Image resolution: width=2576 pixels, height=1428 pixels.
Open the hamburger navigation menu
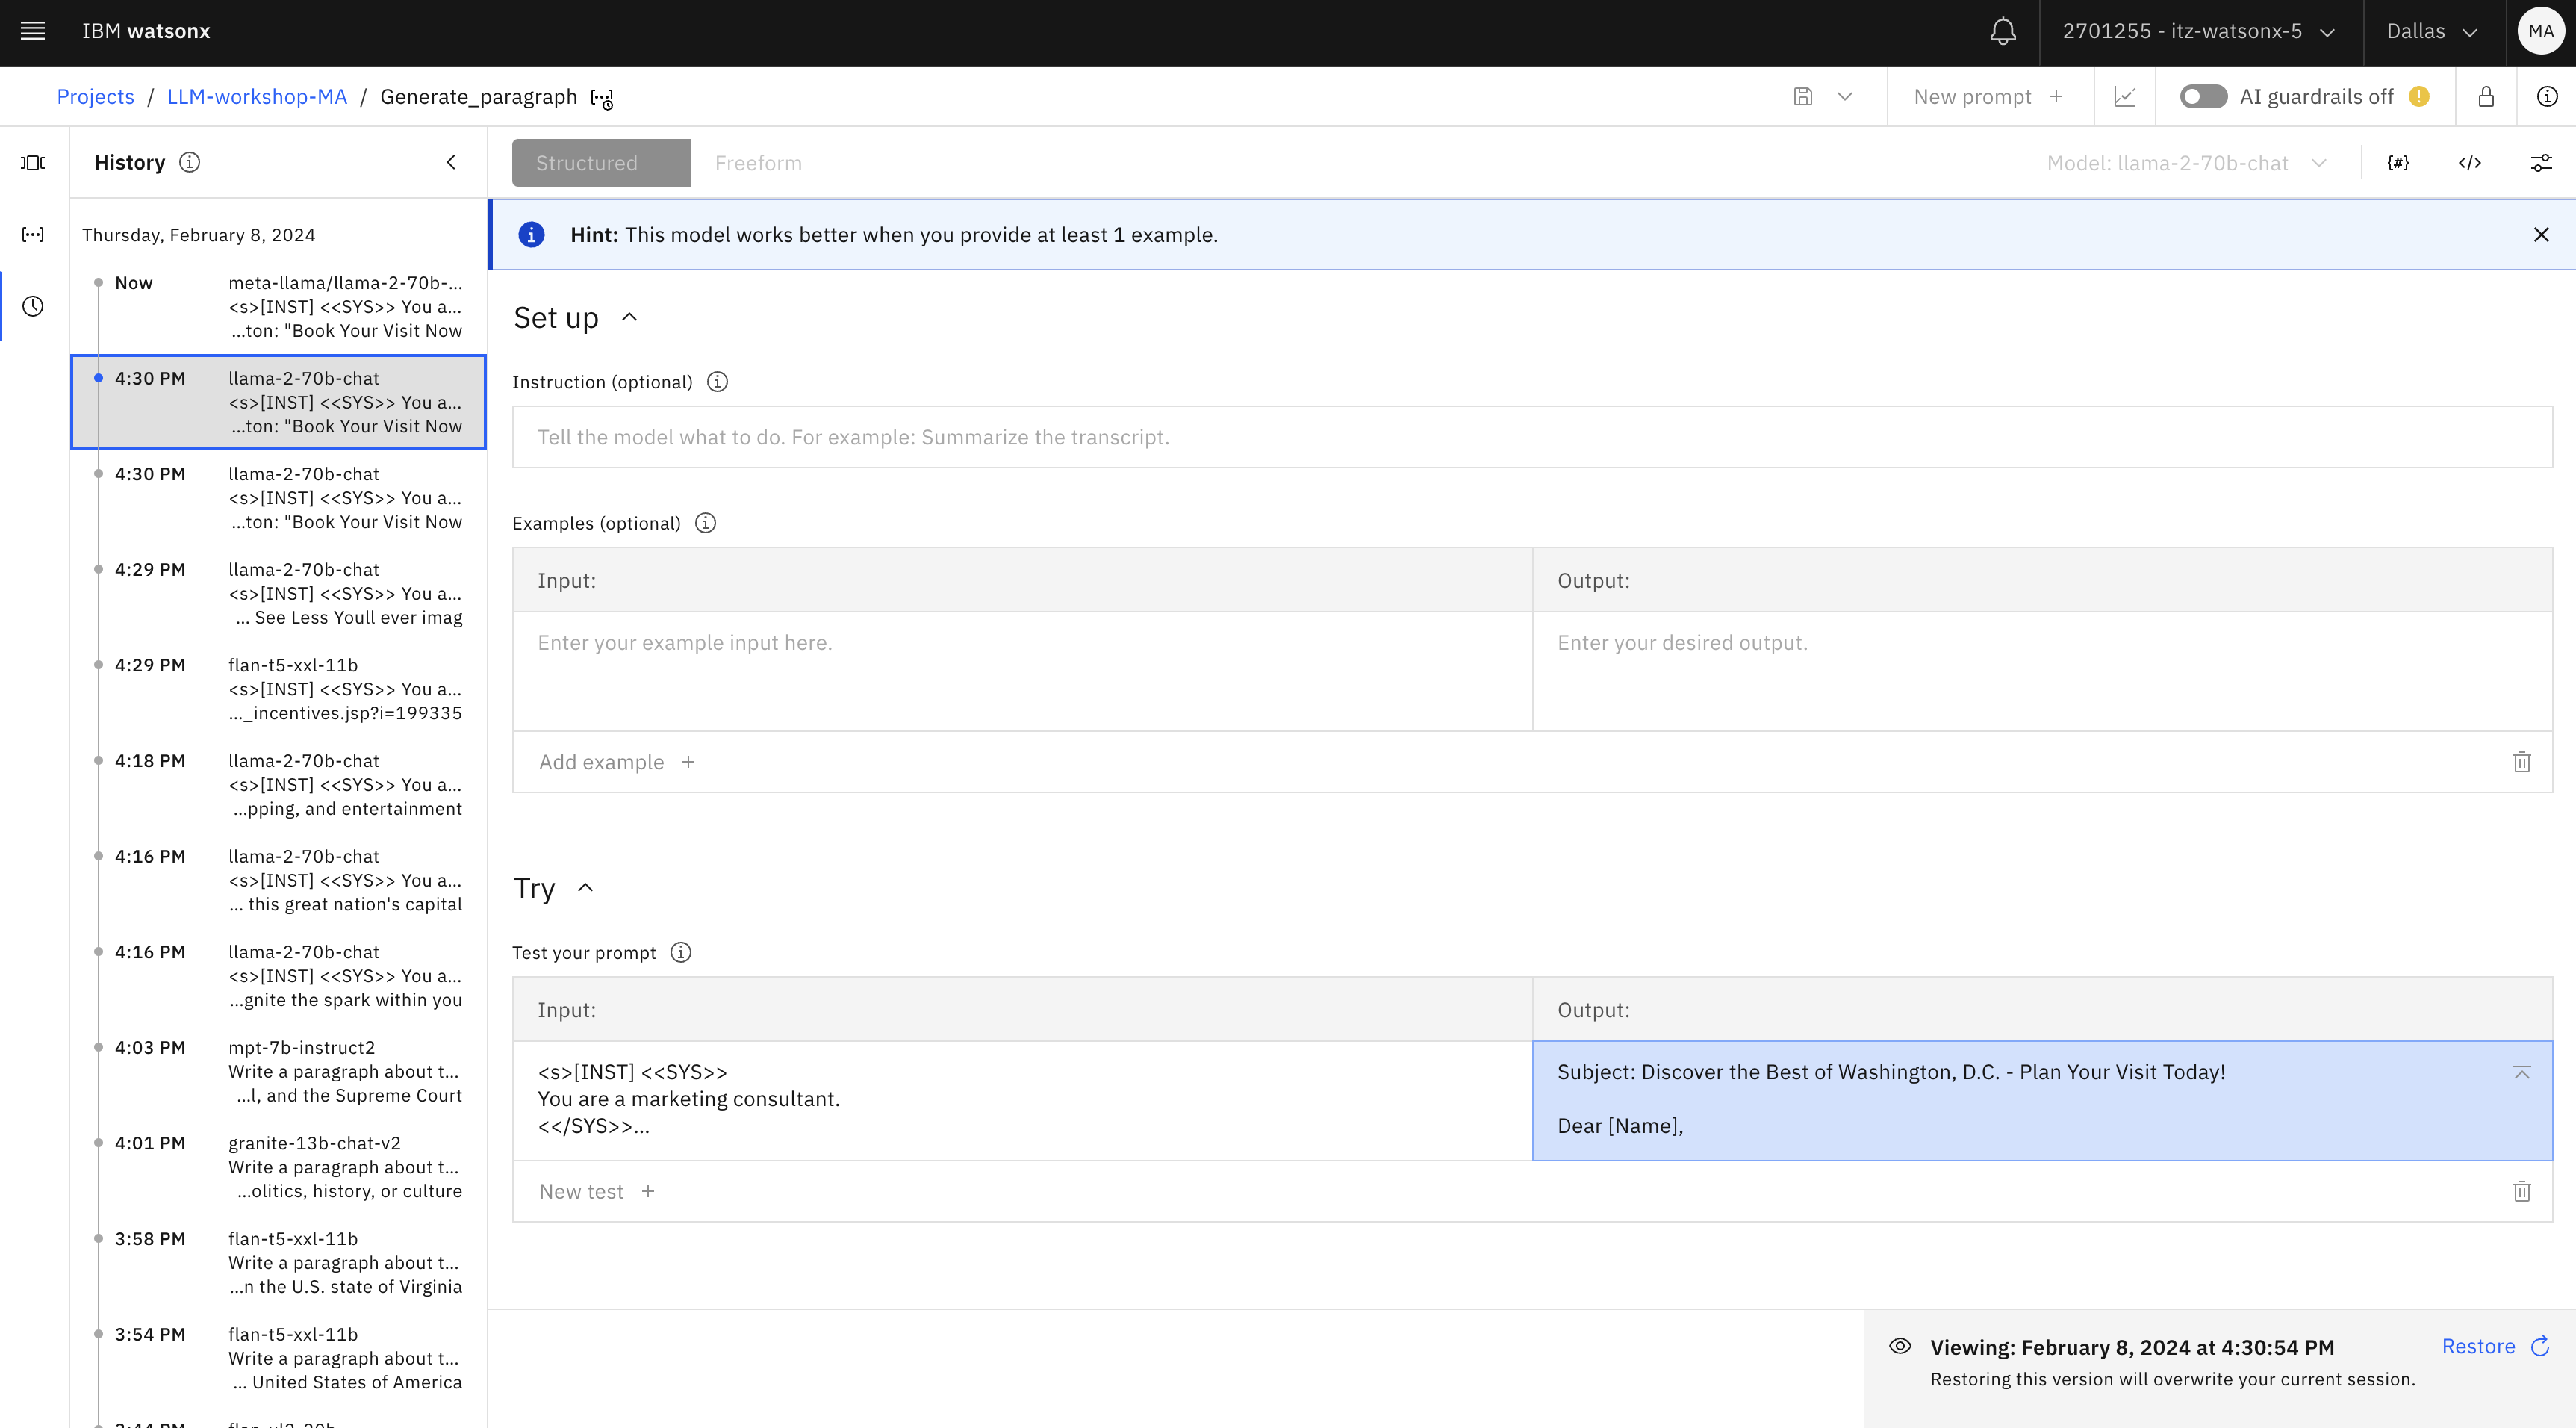coord(33,31)
